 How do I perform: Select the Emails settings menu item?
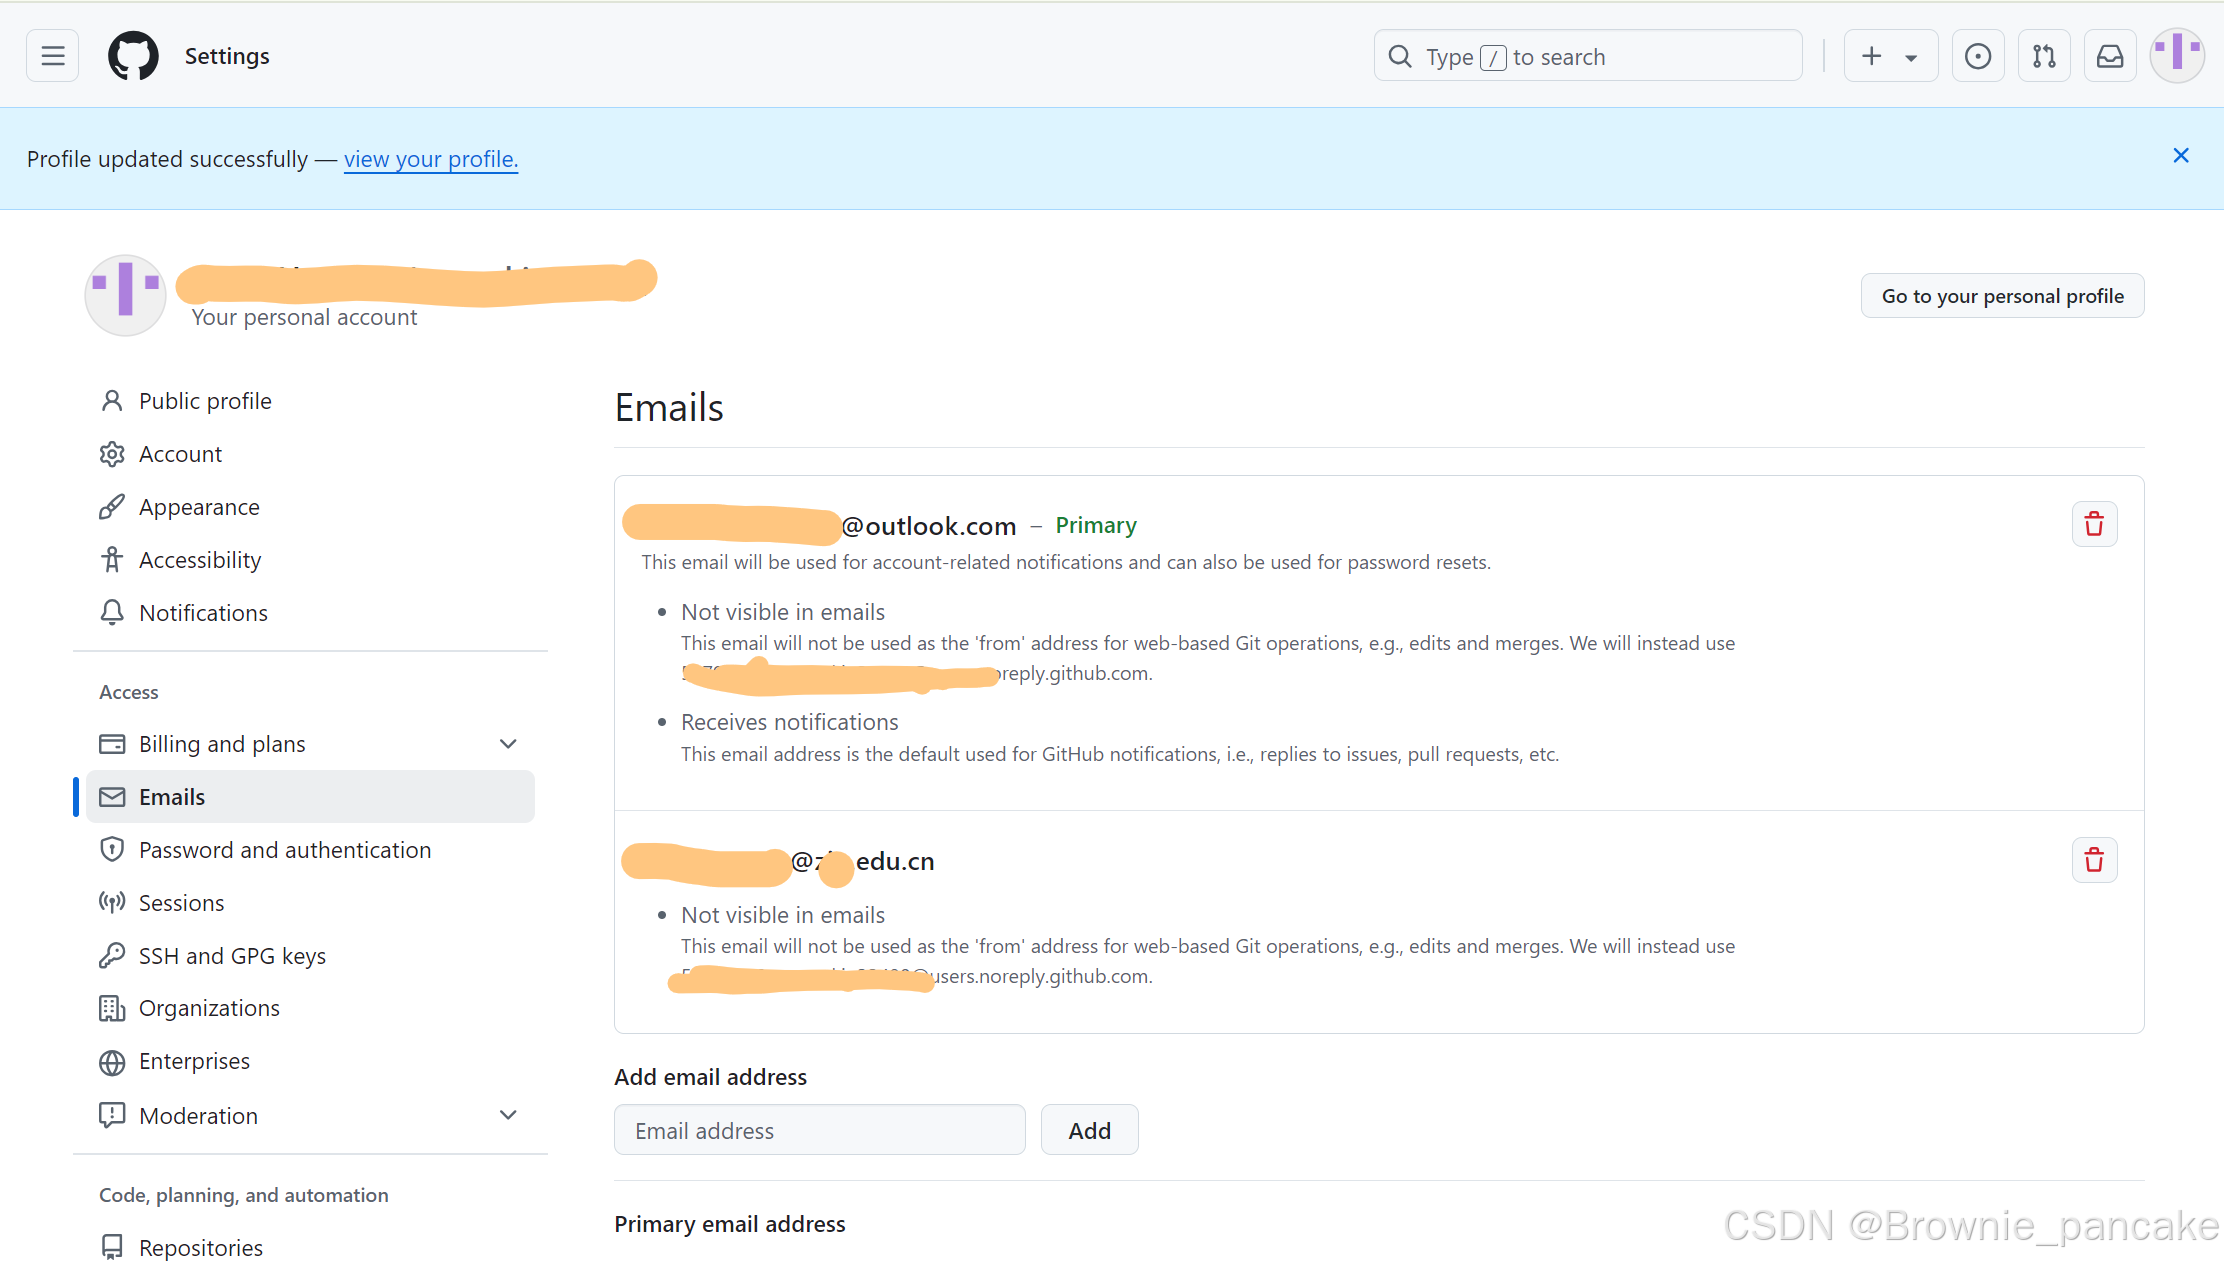click(171, 795)
